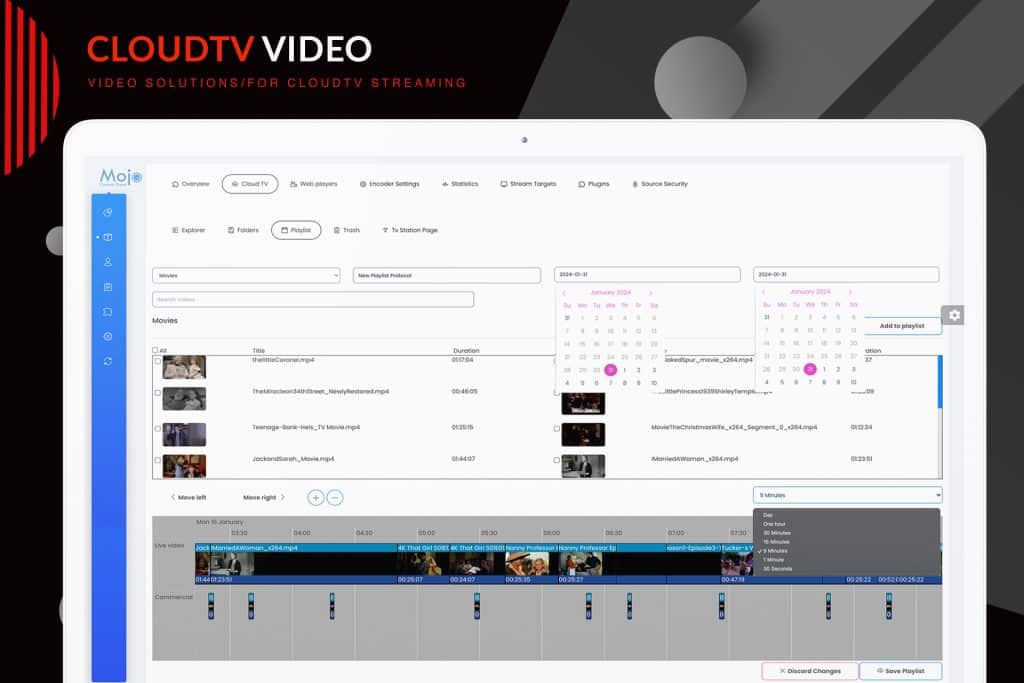Select the Cloud TV tab
This screenshot has width=1024, height=683.
tap(250, 184)
